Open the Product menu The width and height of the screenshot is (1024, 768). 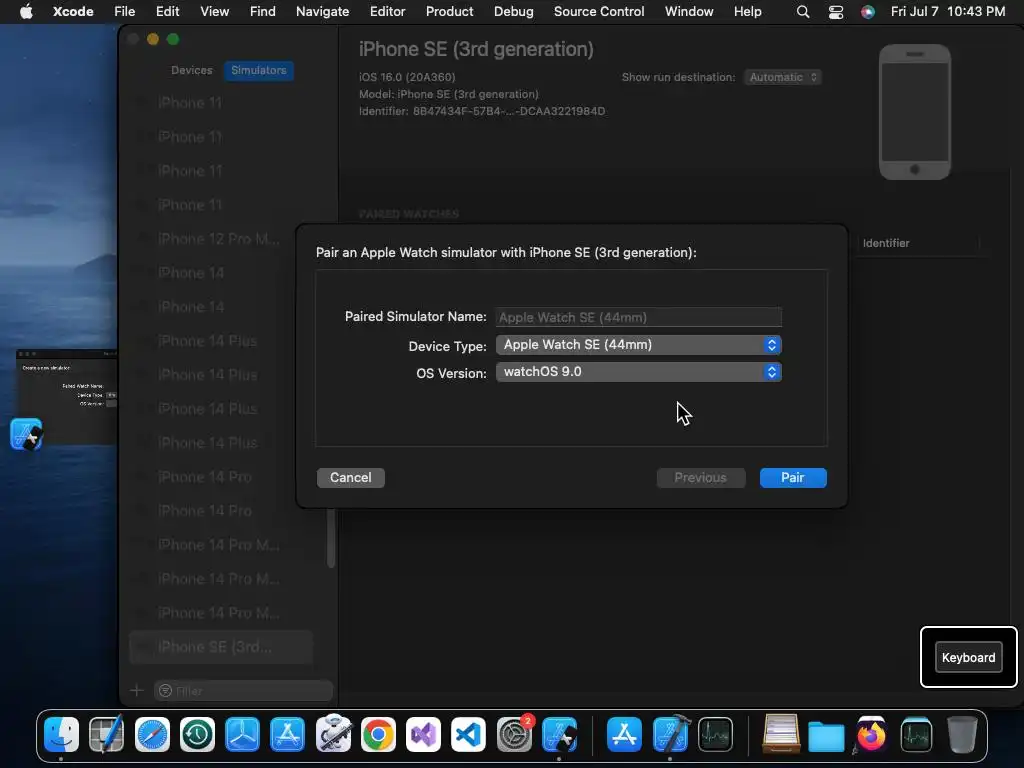tap(449, 12)
